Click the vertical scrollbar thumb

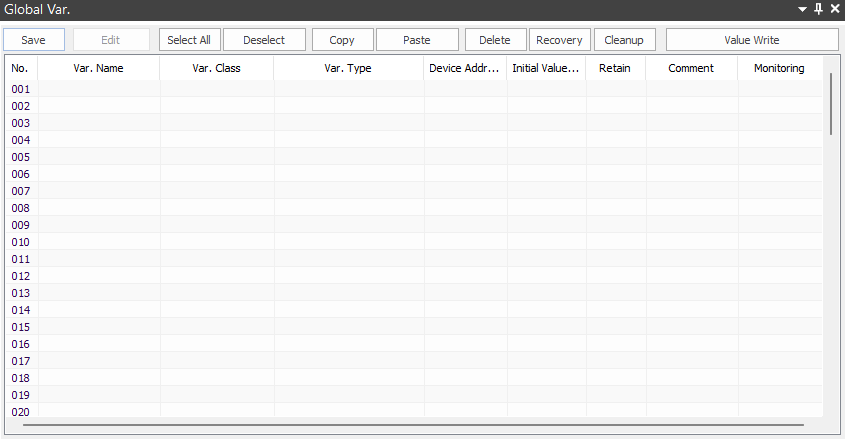(x=831, y=103)
